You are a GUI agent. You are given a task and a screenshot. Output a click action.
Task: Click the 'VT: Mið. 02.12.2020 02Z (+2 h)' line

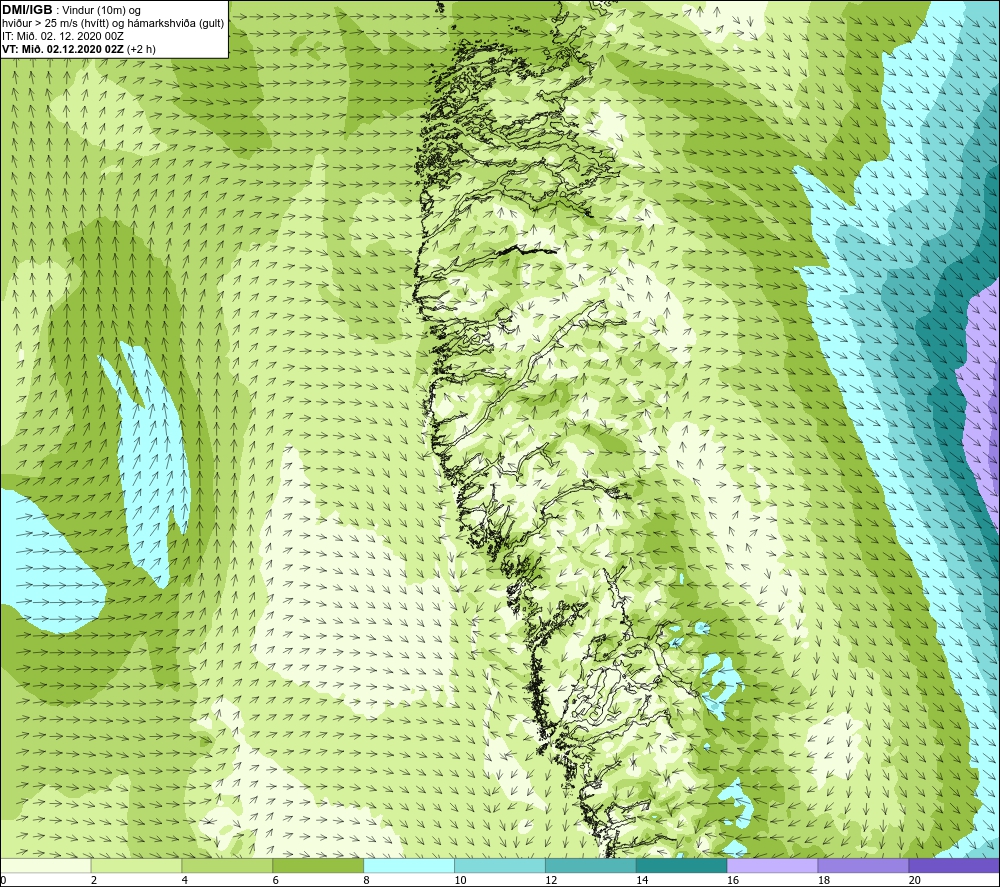(79, 49)
